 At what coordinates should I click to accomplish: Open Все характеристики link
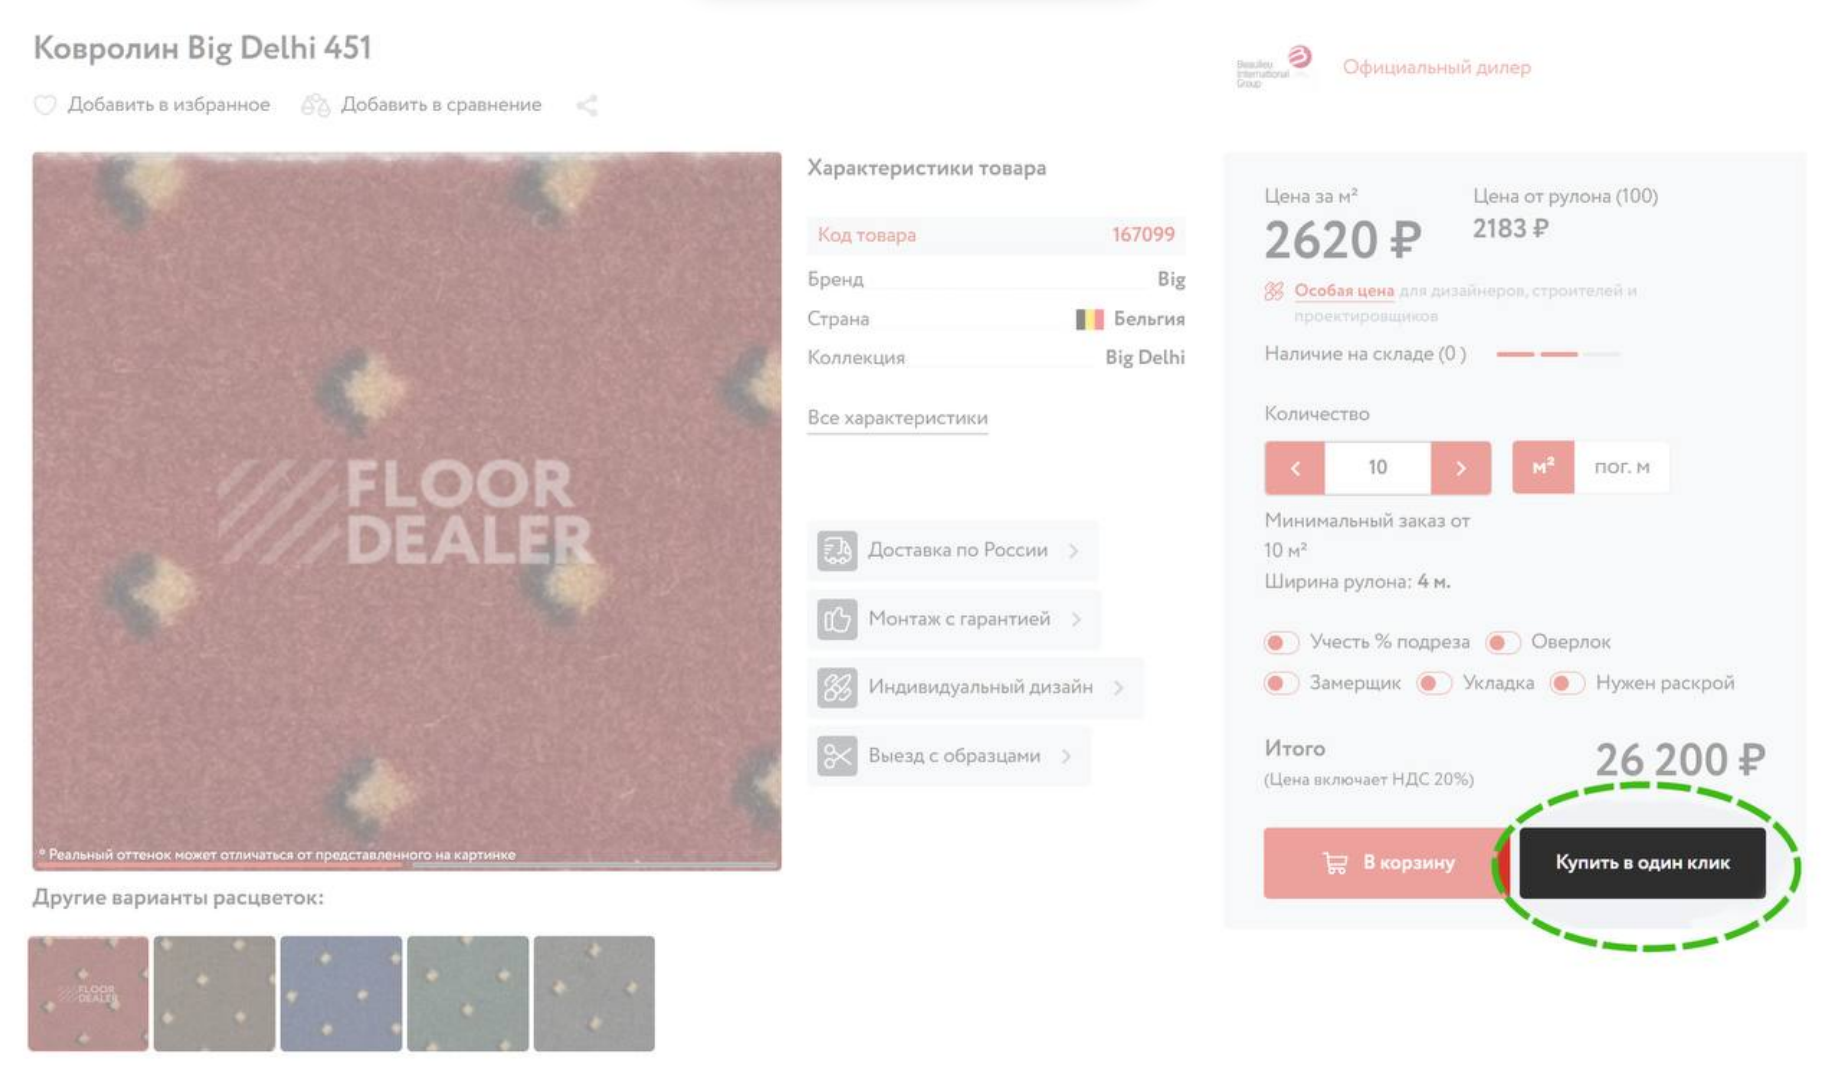897,418
